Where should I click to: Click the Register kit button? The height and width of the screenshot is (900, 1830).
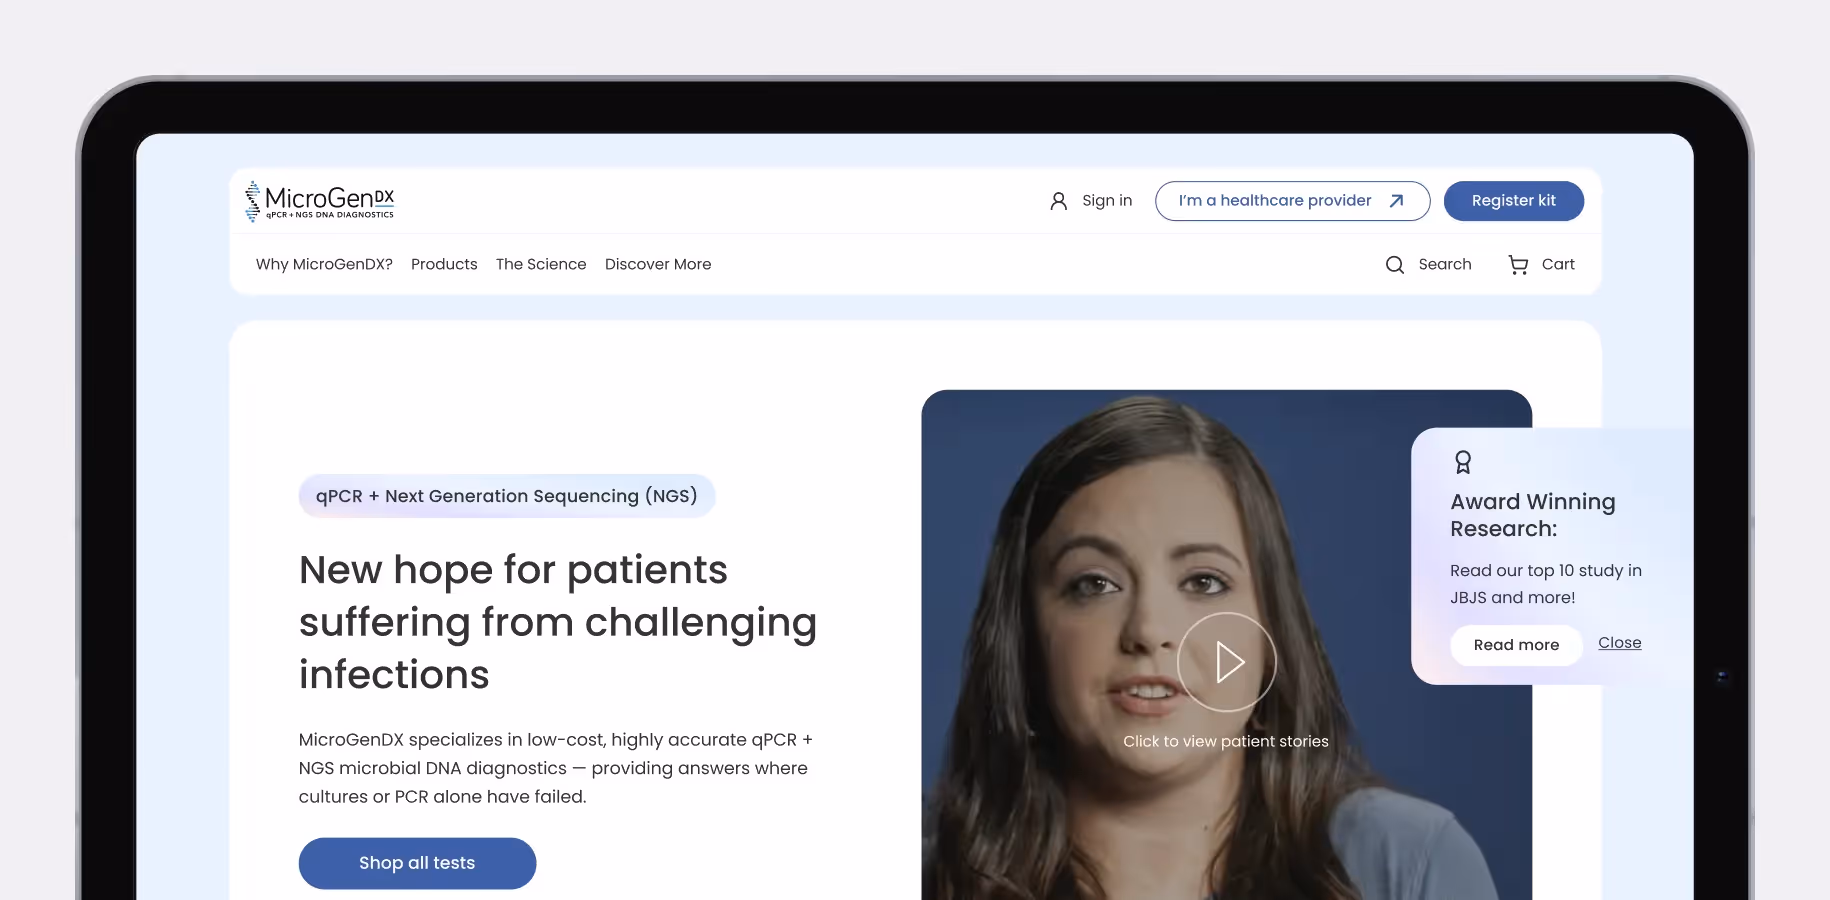click(1513, 201)
